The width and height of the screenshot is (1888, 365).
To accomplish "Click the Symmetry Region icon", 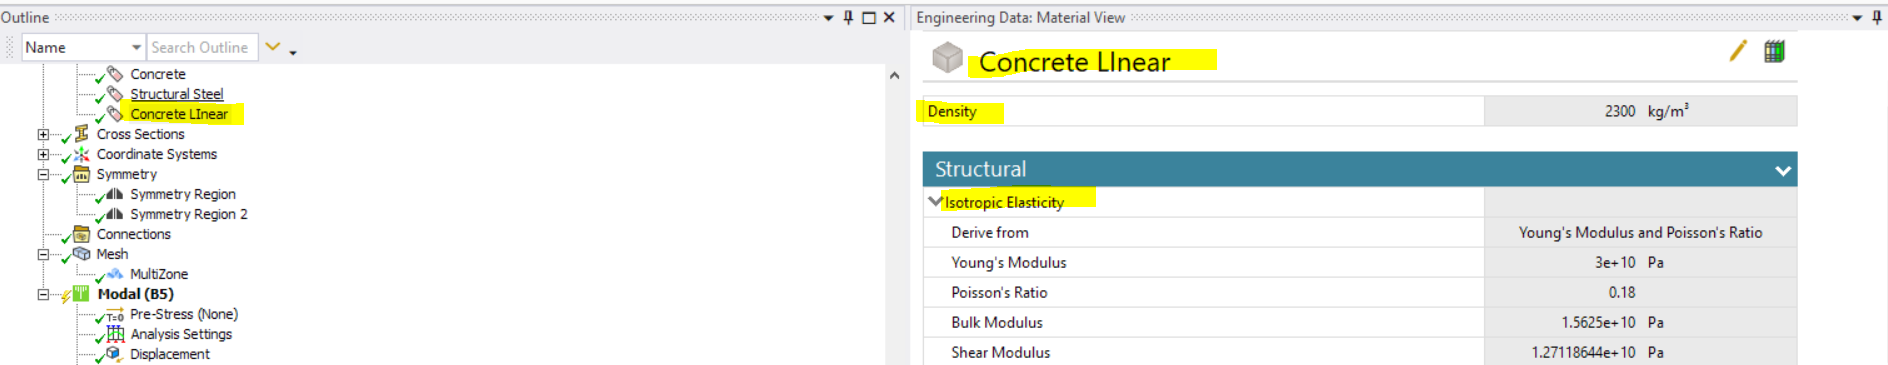I will click(115, 193).
